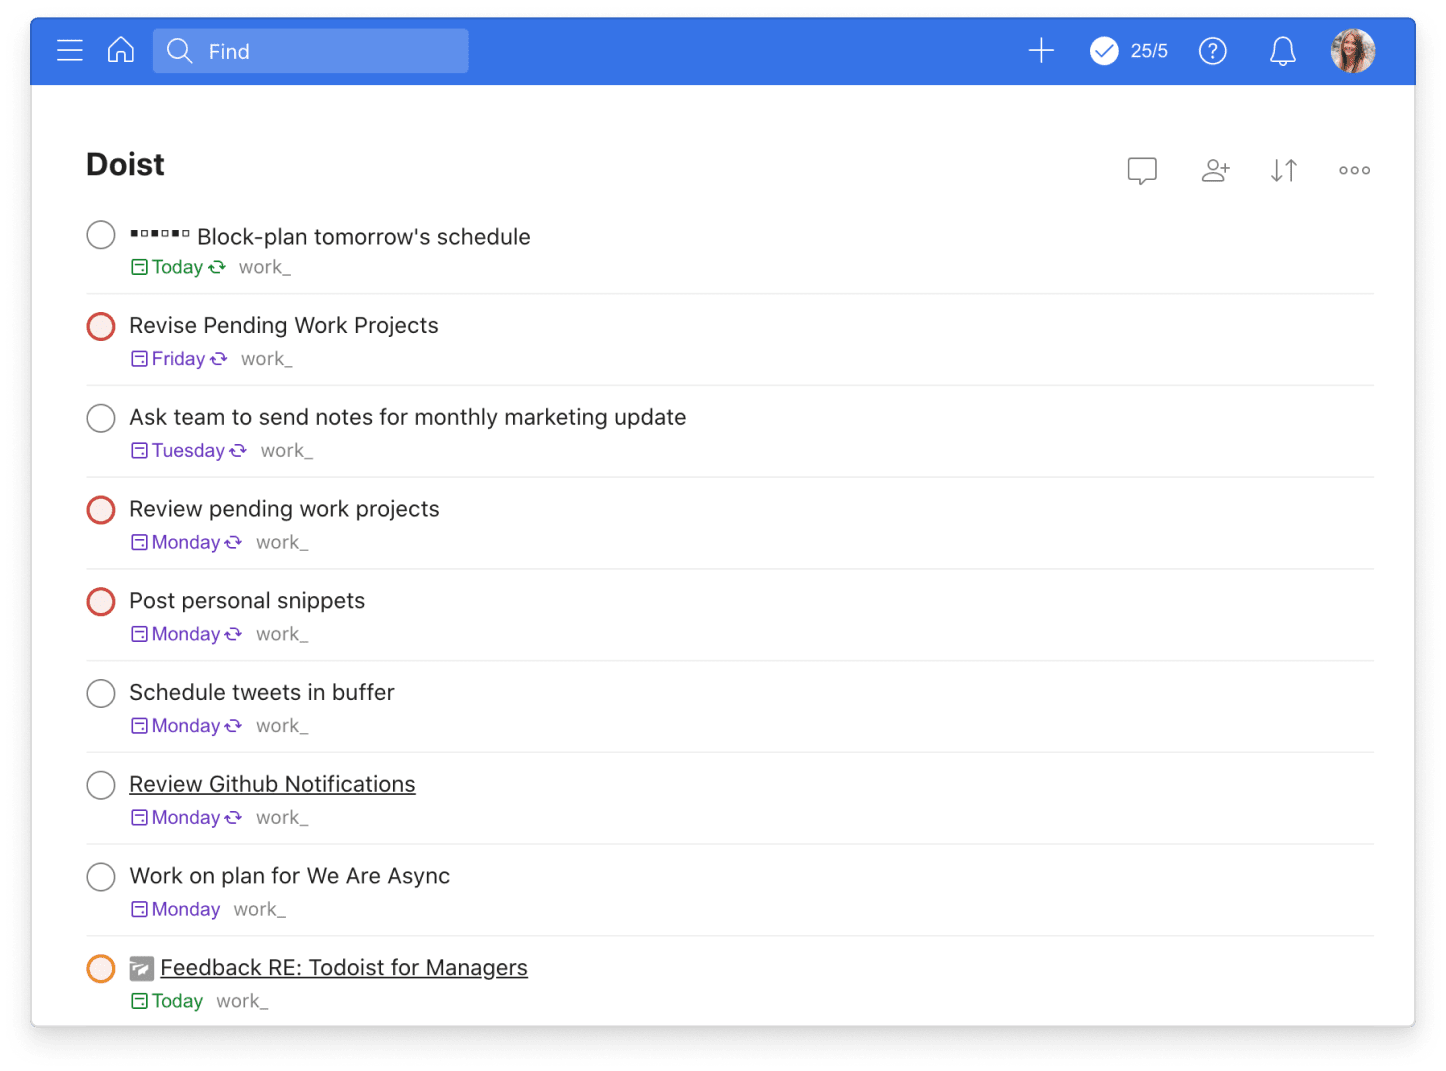
Task: Open the help menu icon
Action: (1212, 50)
